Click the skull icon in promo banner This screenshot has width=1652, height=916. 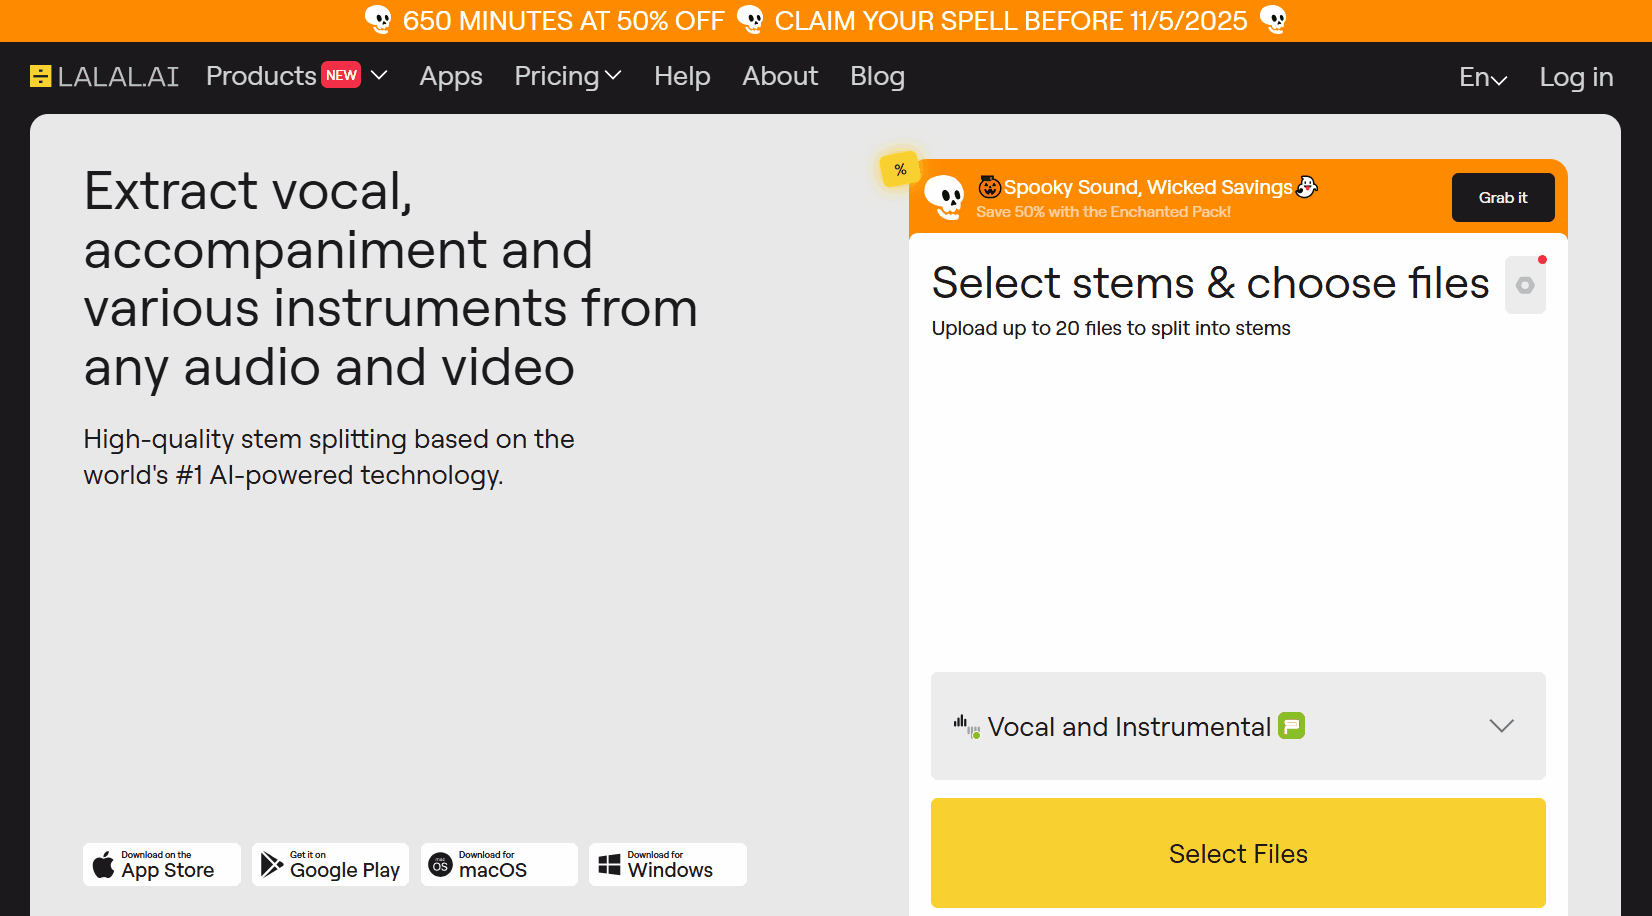point(943,196)
